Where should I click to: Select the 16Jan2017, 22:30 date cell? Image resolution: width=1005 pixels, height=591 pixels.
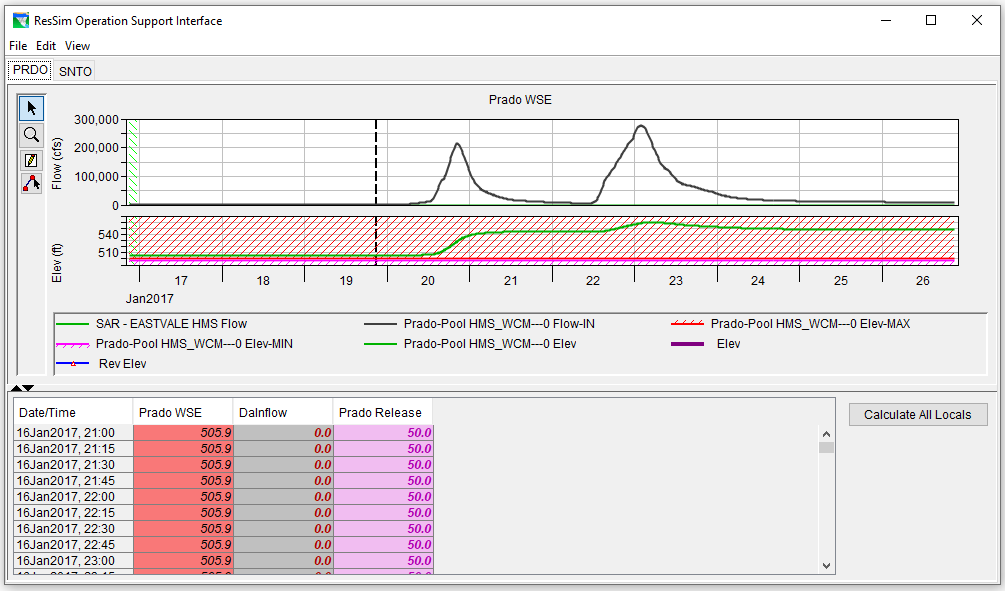[73, 529]
